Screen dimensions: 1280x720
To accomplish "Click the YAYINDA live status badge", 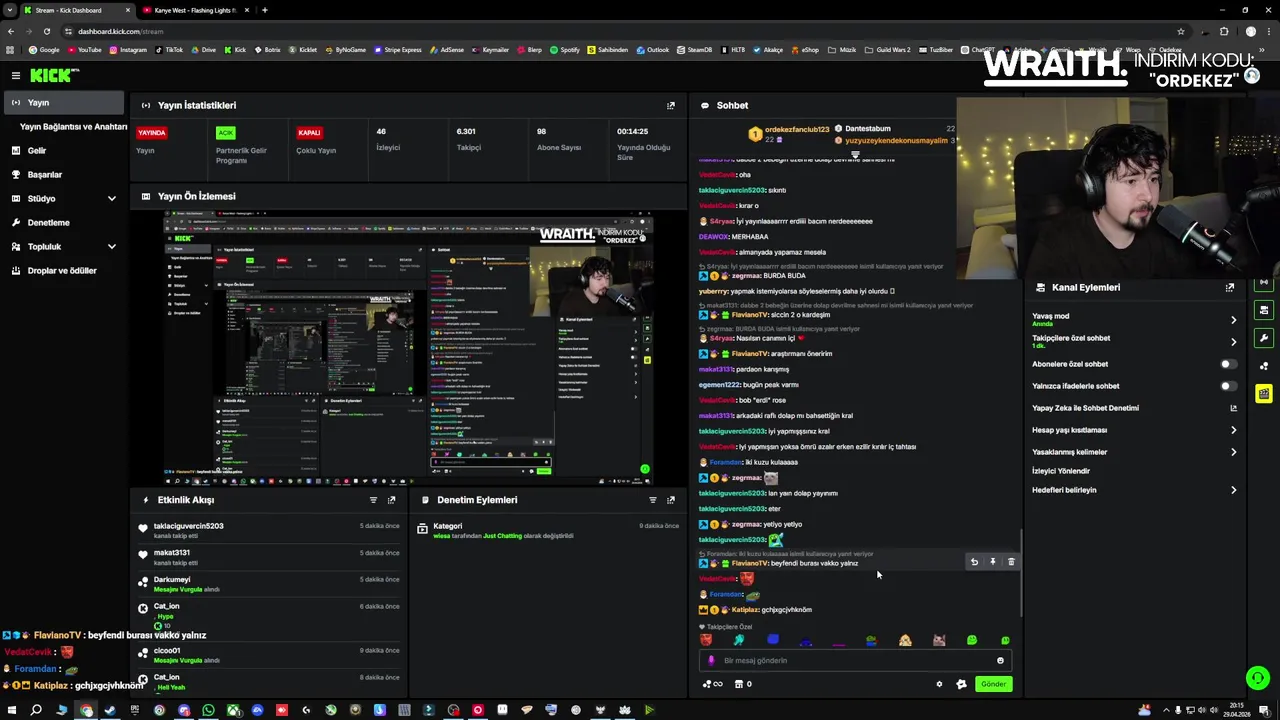I will tap(152, 132).
